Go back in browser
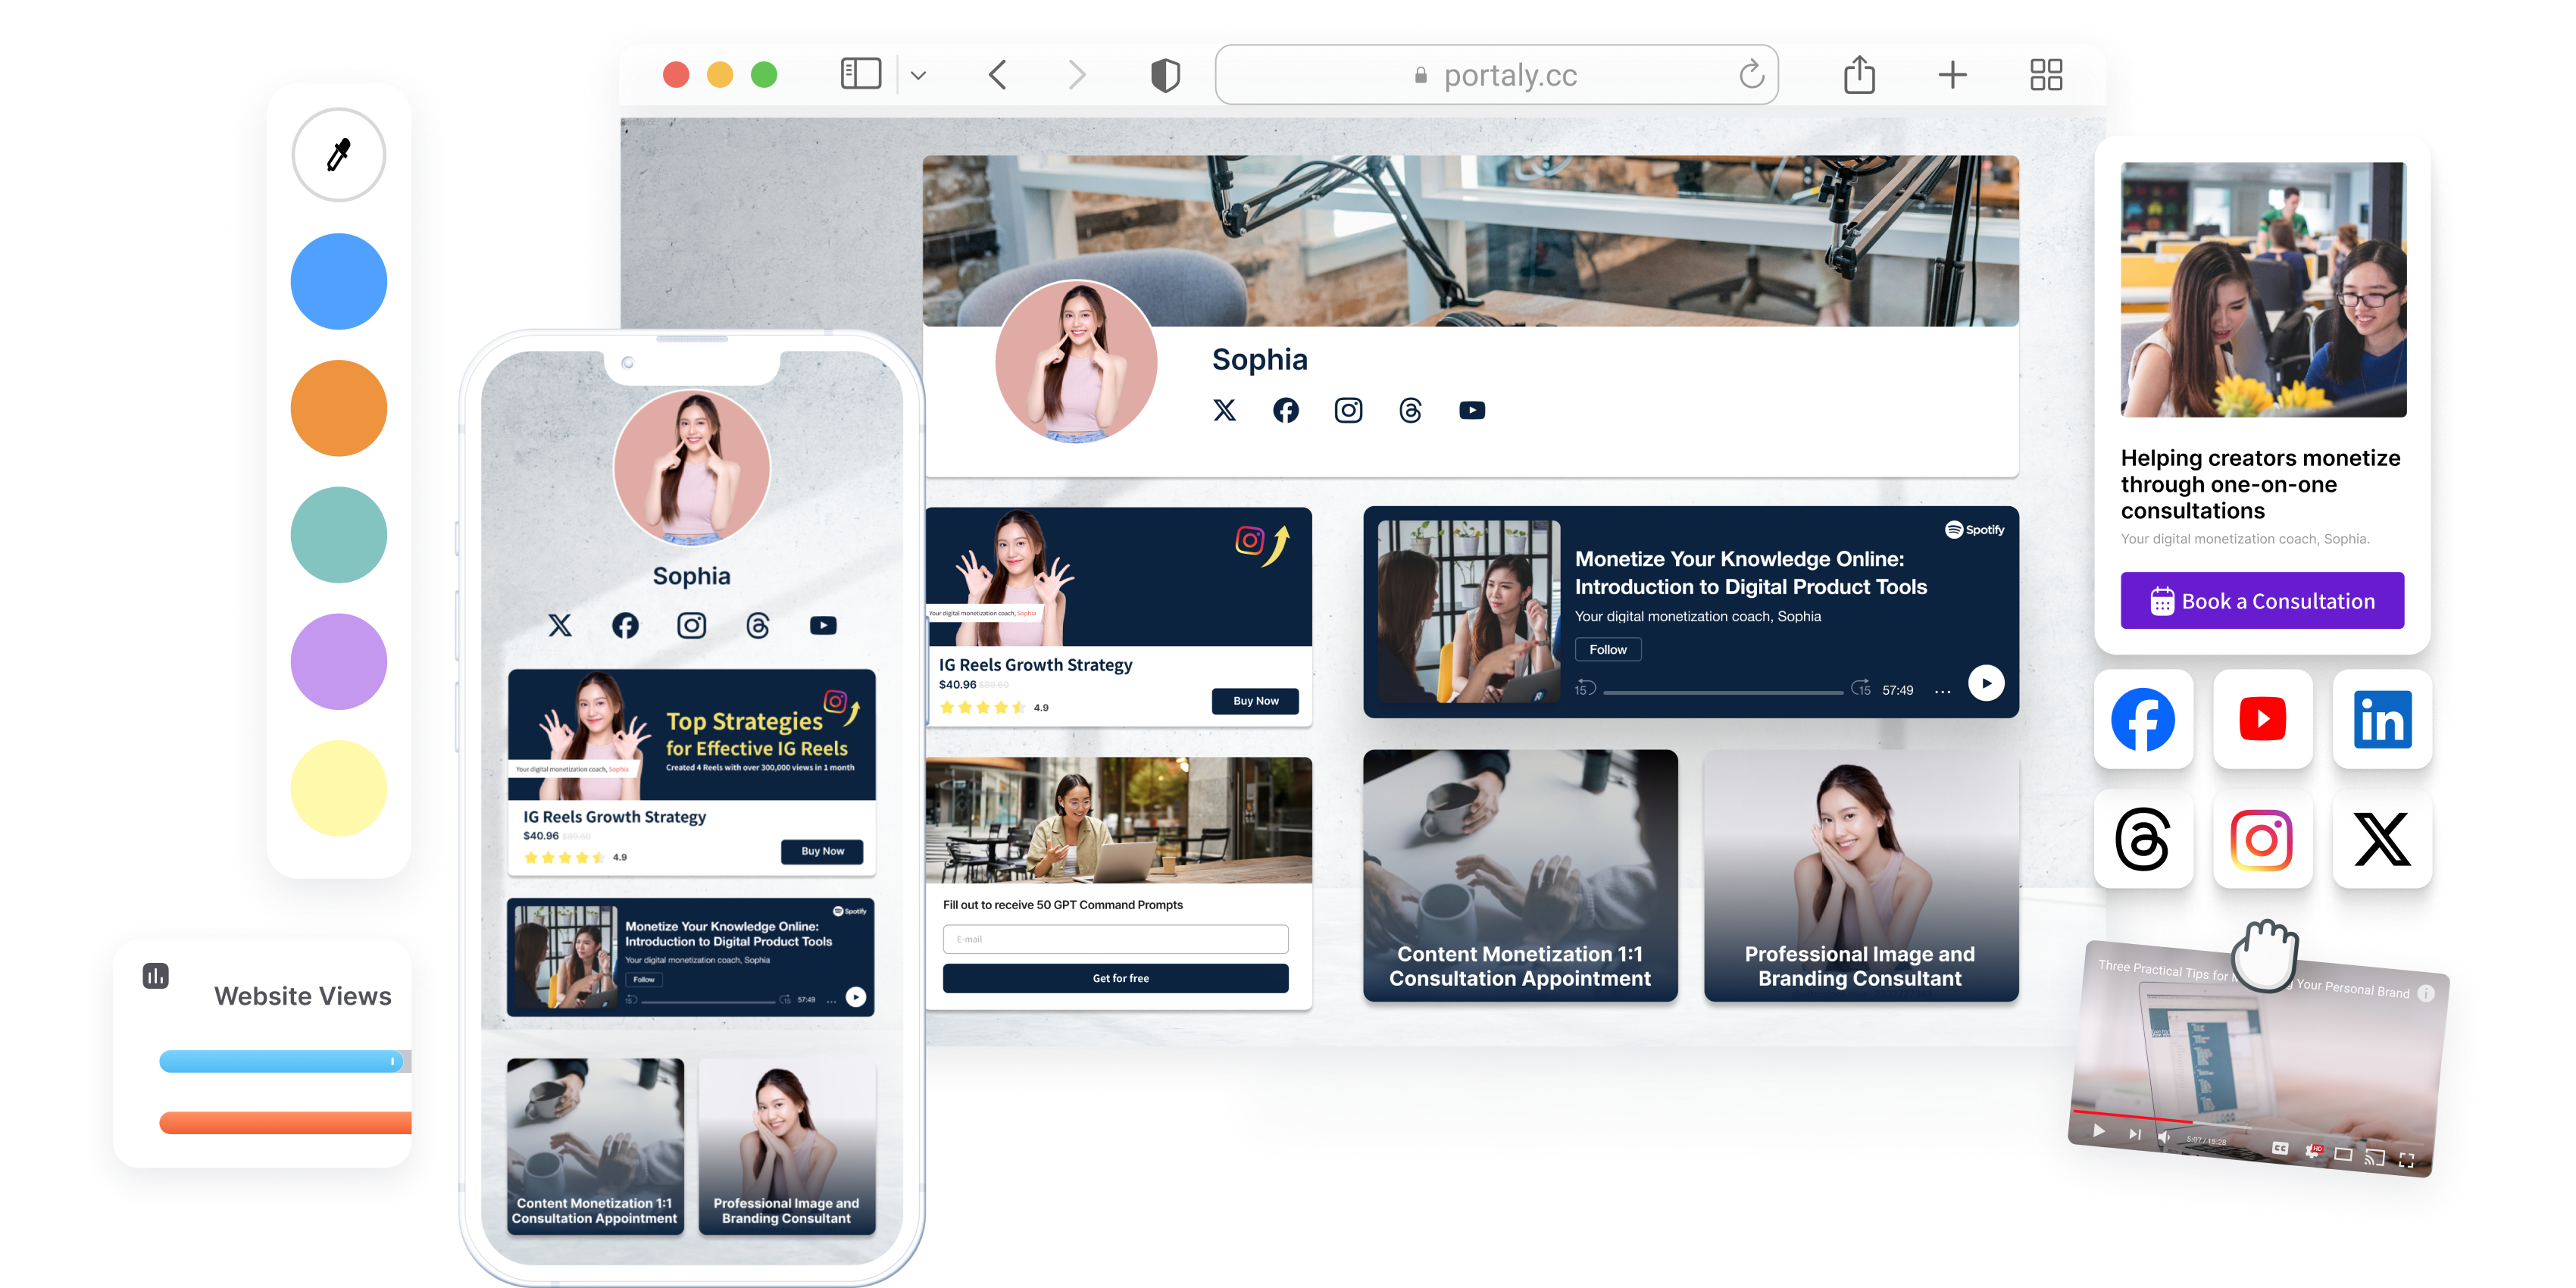This screenshot has width=2576, height=1288. pos(997,74)
